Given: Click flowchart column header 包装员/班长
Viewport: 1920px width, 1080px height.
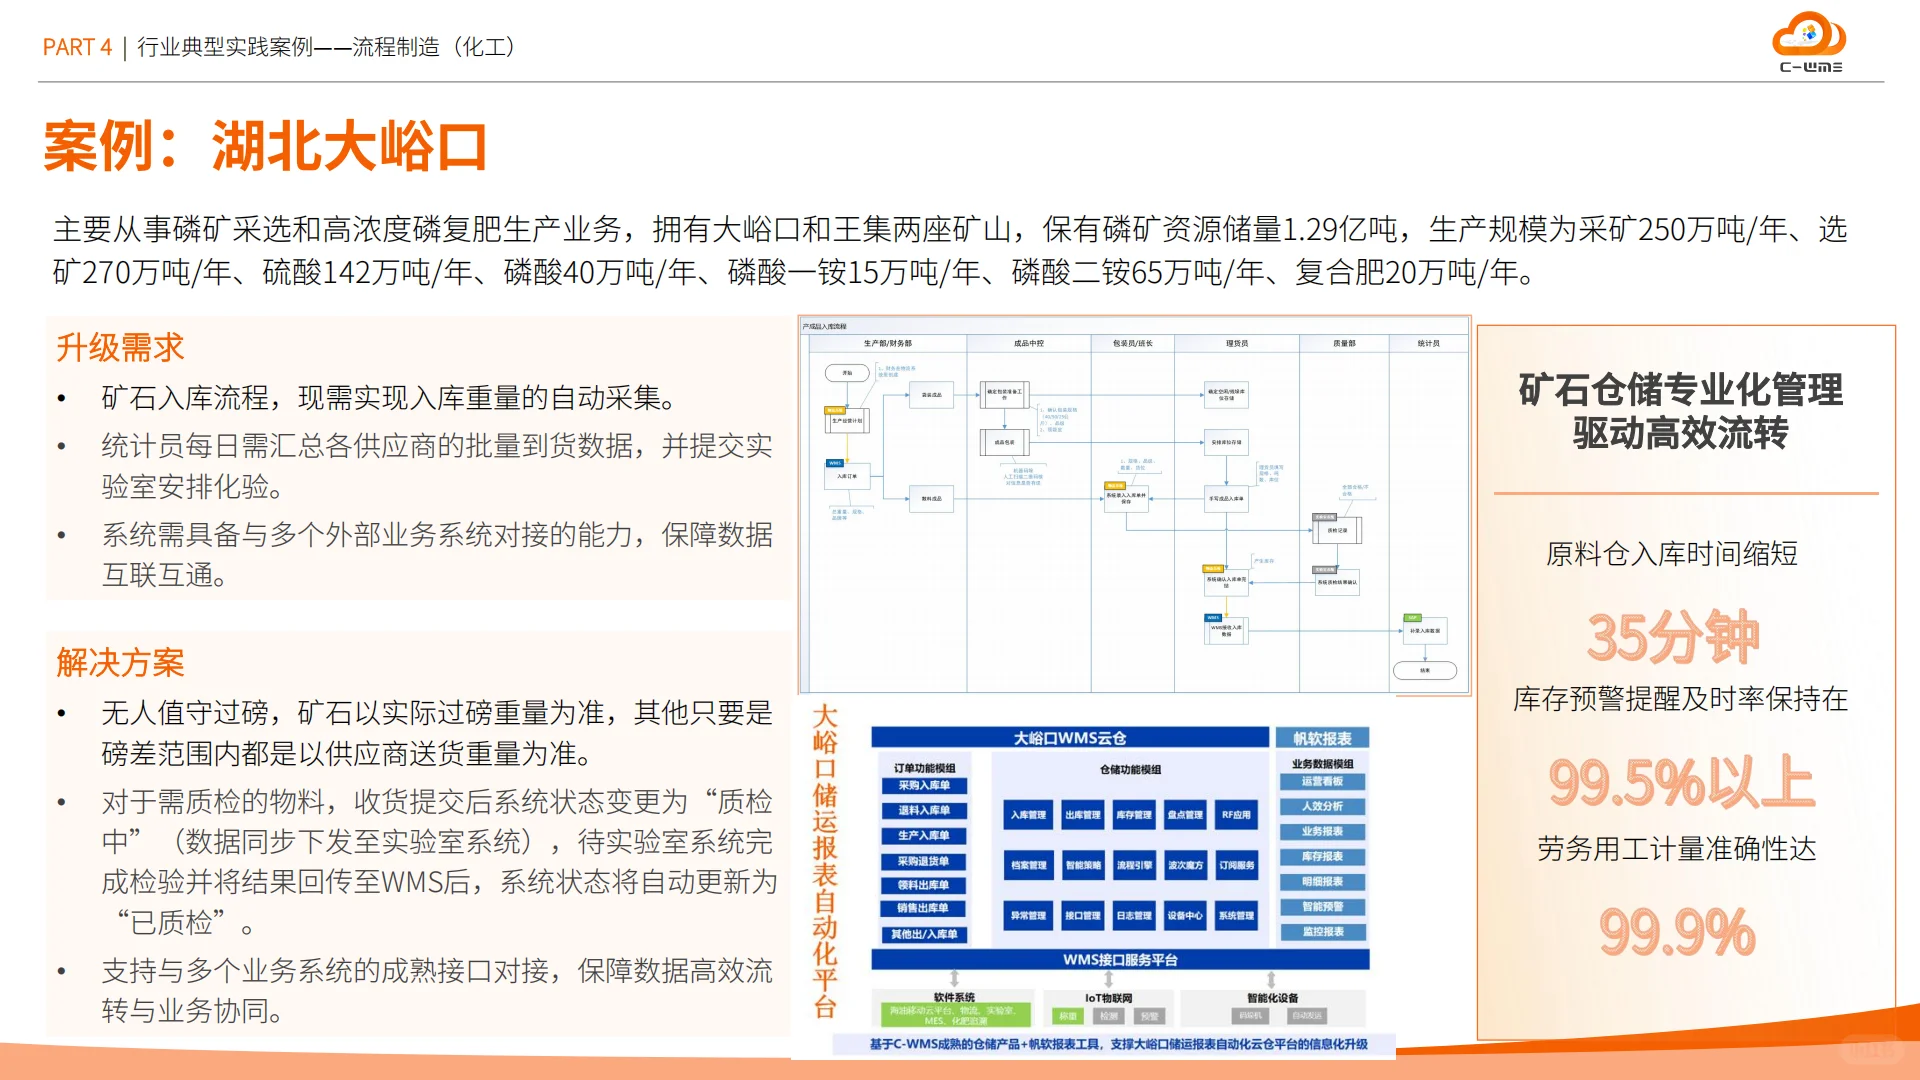Looking at the screenshot, I should click(1133, 343).
